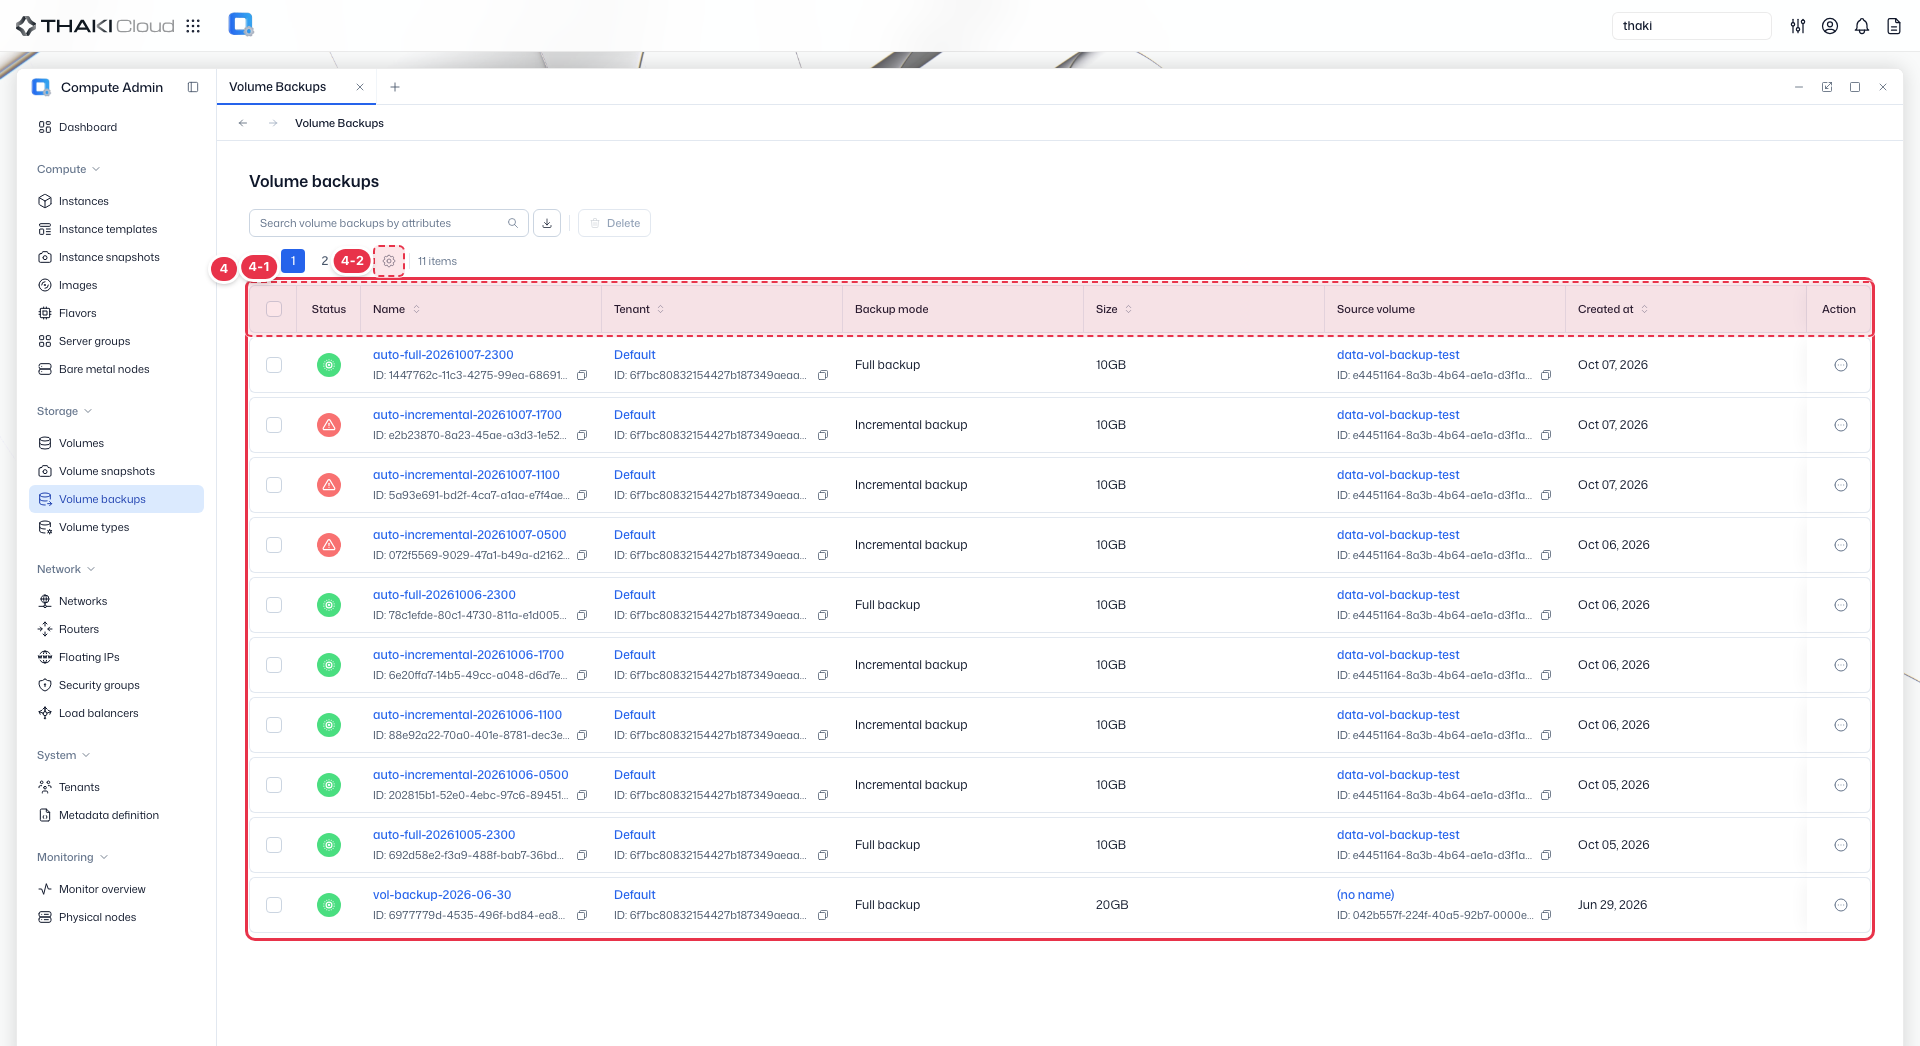This screenshot has height=1046, width=1920.
Task: Collapse the Storage section in sidebar
Action: [x=64, y=411]
